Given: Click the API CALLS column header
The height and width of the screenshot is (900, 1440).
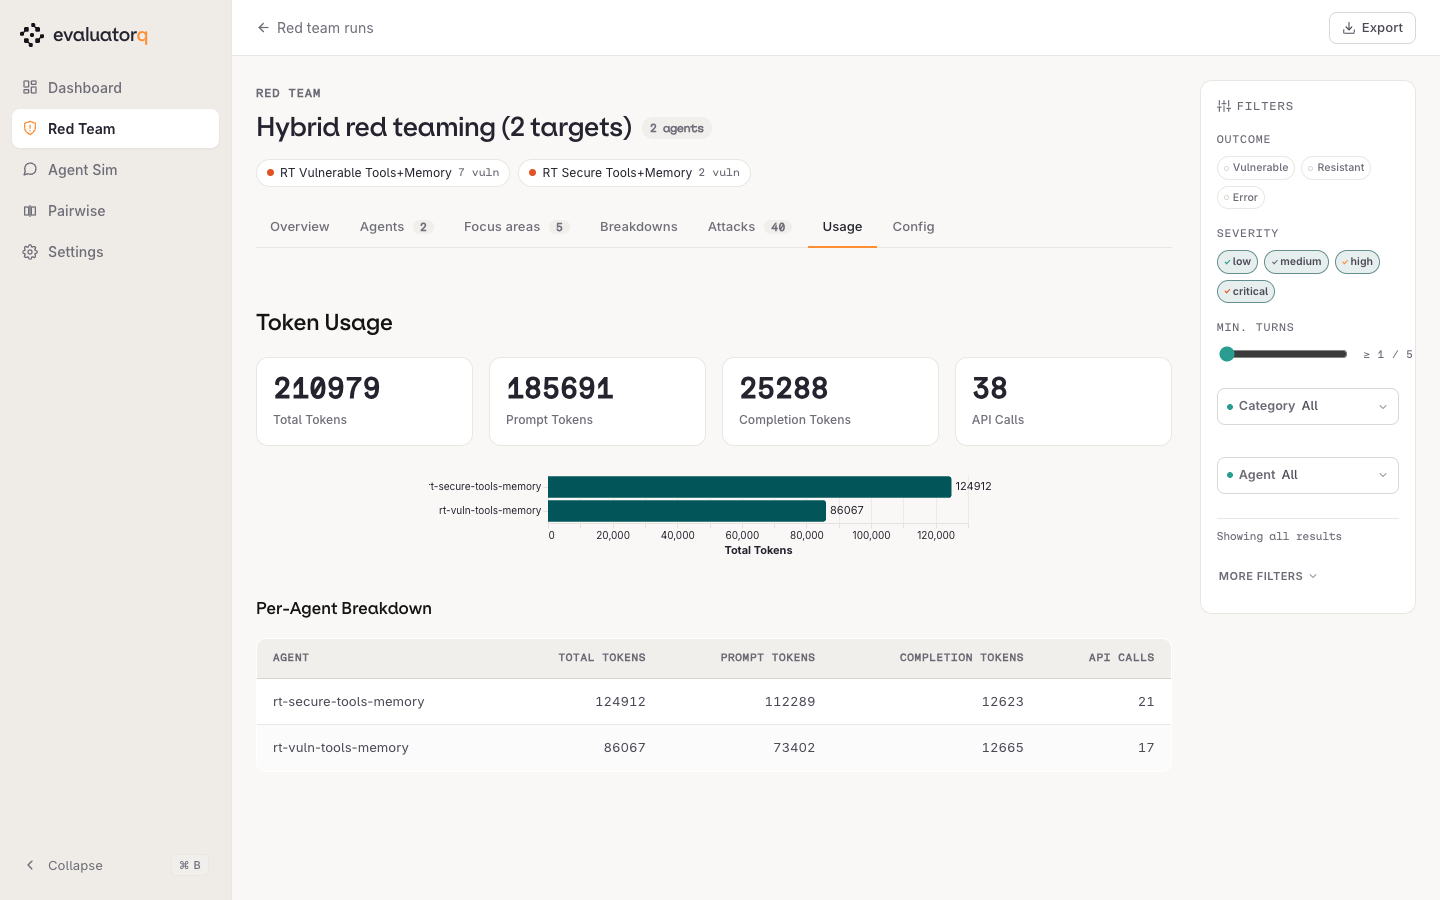Looking at the screenshot, I should [x=1121, y=658].
